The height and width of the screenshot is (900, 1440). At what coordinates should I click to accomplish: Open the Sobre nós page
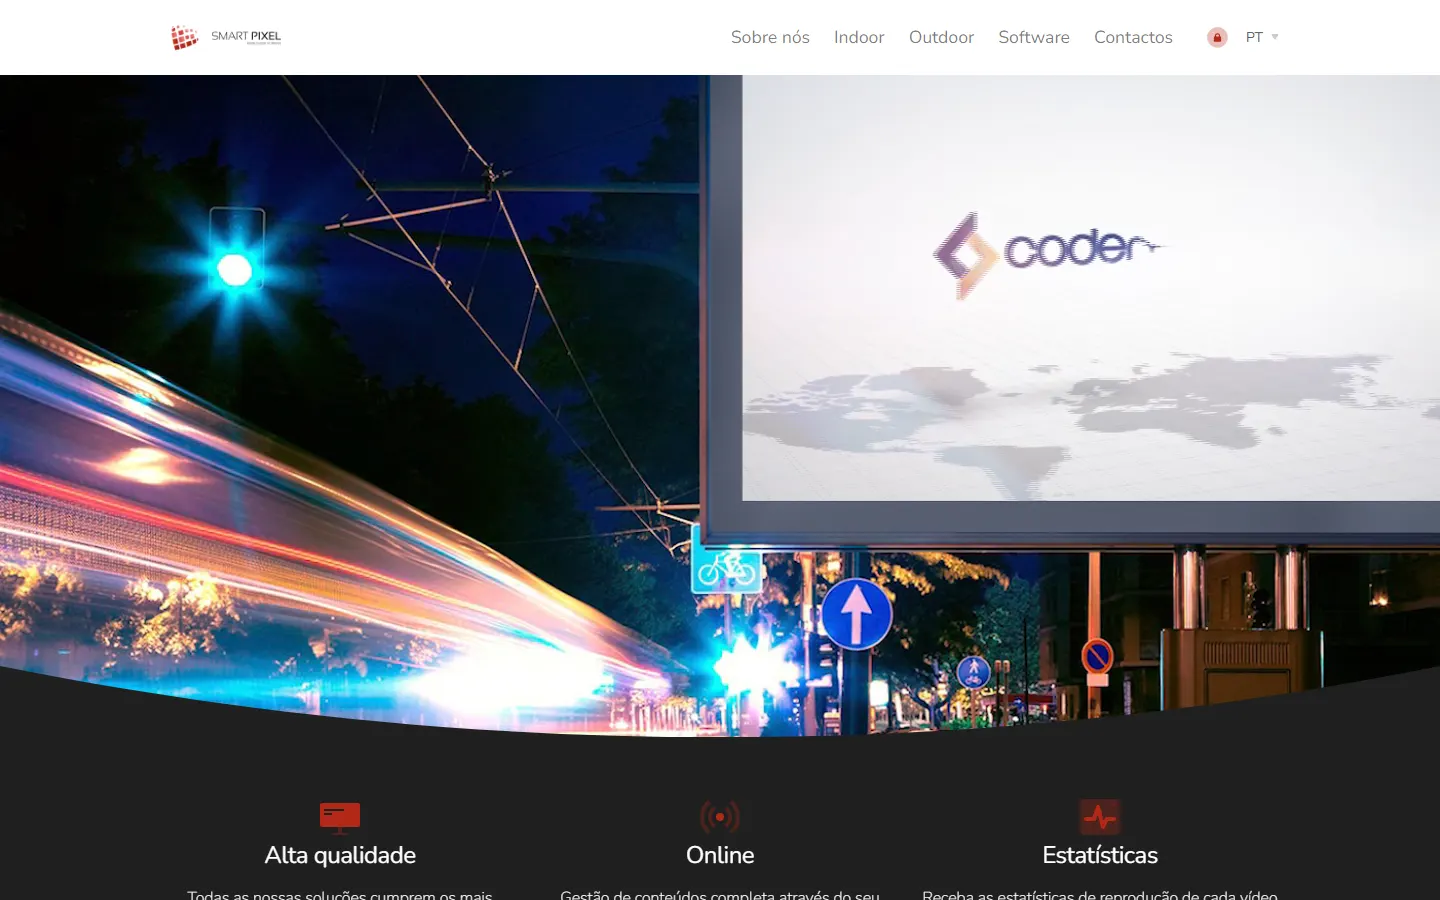tap(770, 37)
